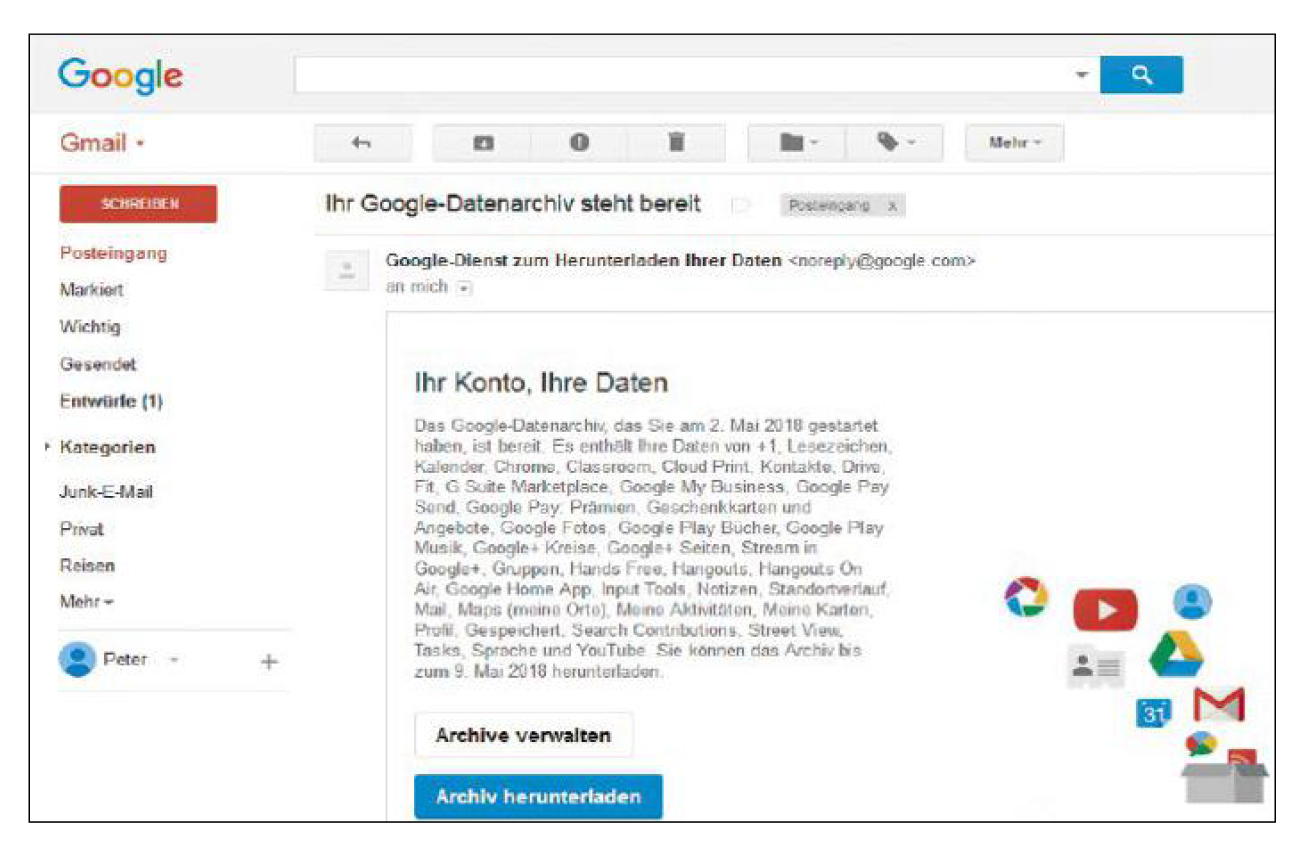Open the dropdown next to Peter
Viewport: 1308px width, 844px height.
tap(175, 661)
